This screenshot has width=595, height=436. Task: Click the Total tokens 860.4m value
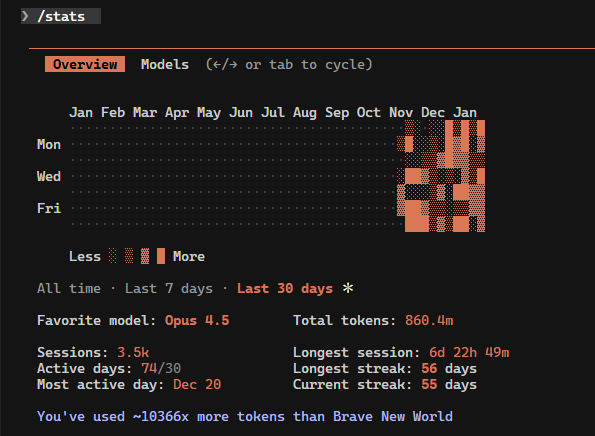point(429,320)
